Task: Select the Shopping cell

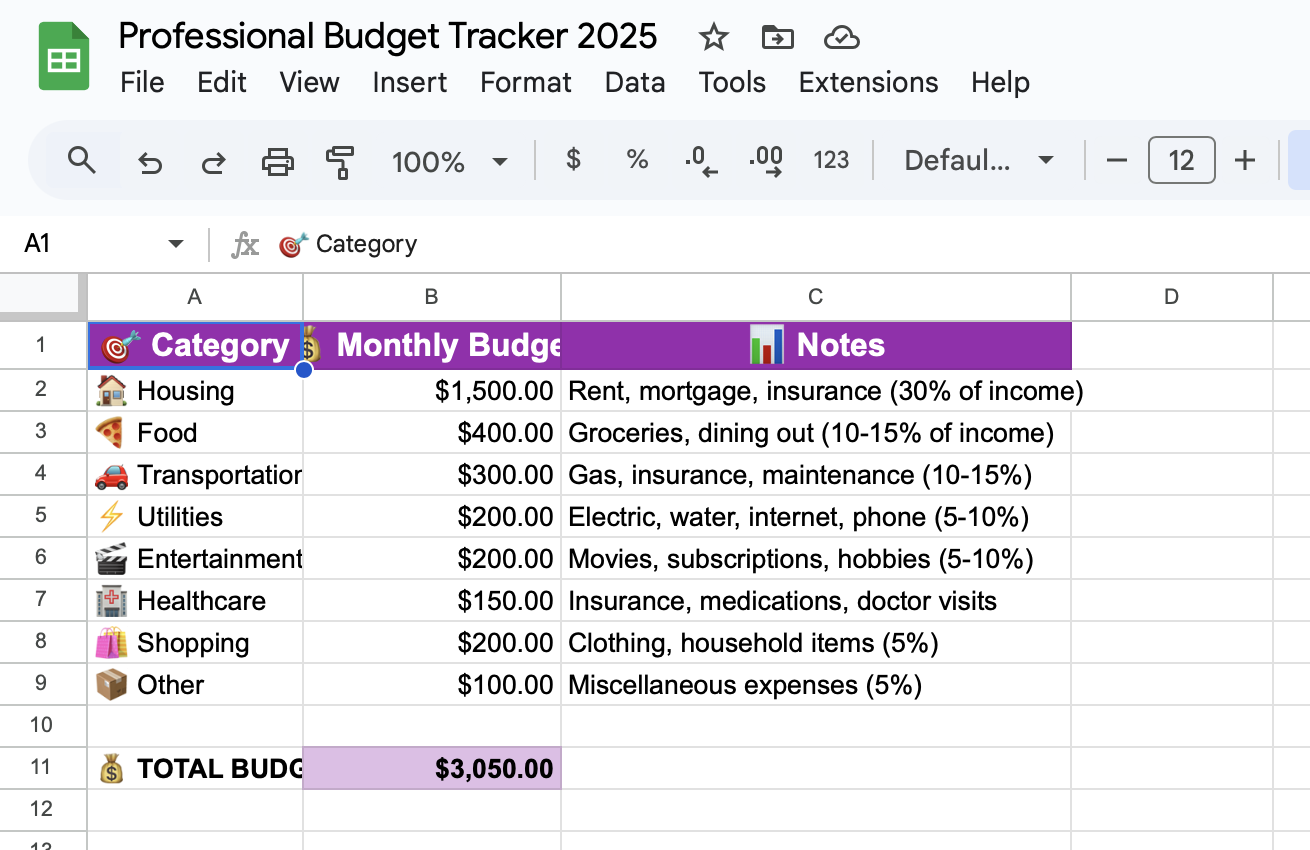Action: 195,642
